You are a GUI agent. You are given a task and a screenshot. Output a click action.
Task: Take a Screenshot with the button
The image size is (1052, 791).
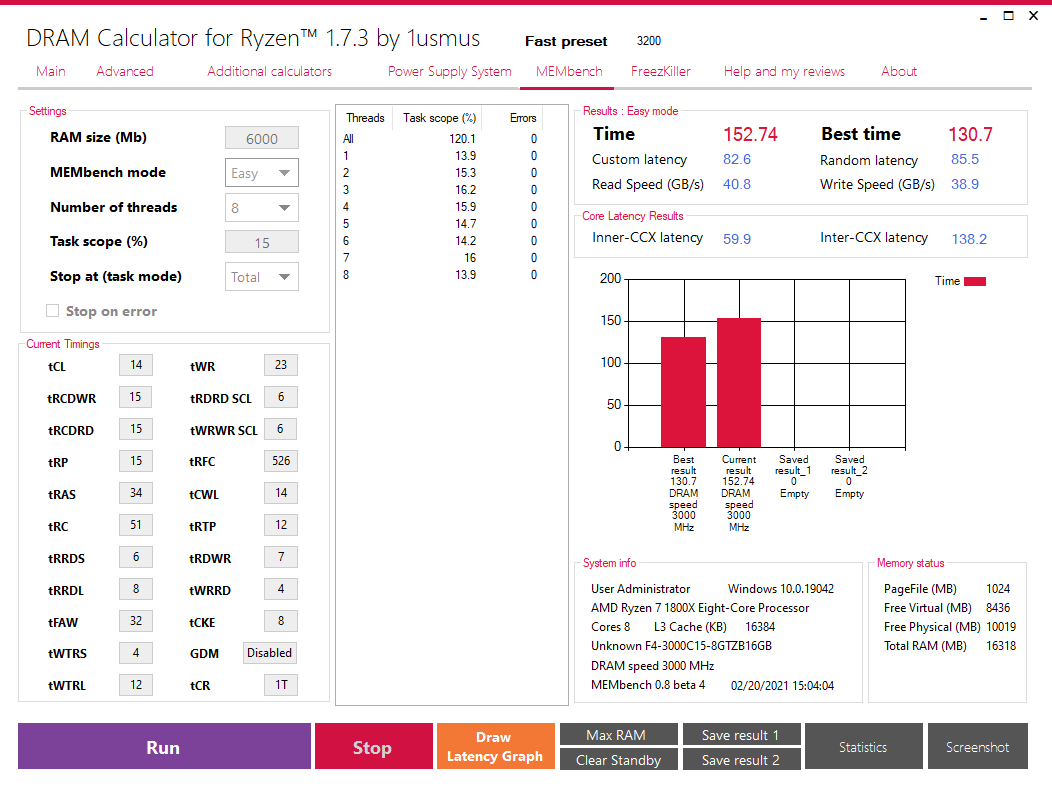(x=977, y=747)
